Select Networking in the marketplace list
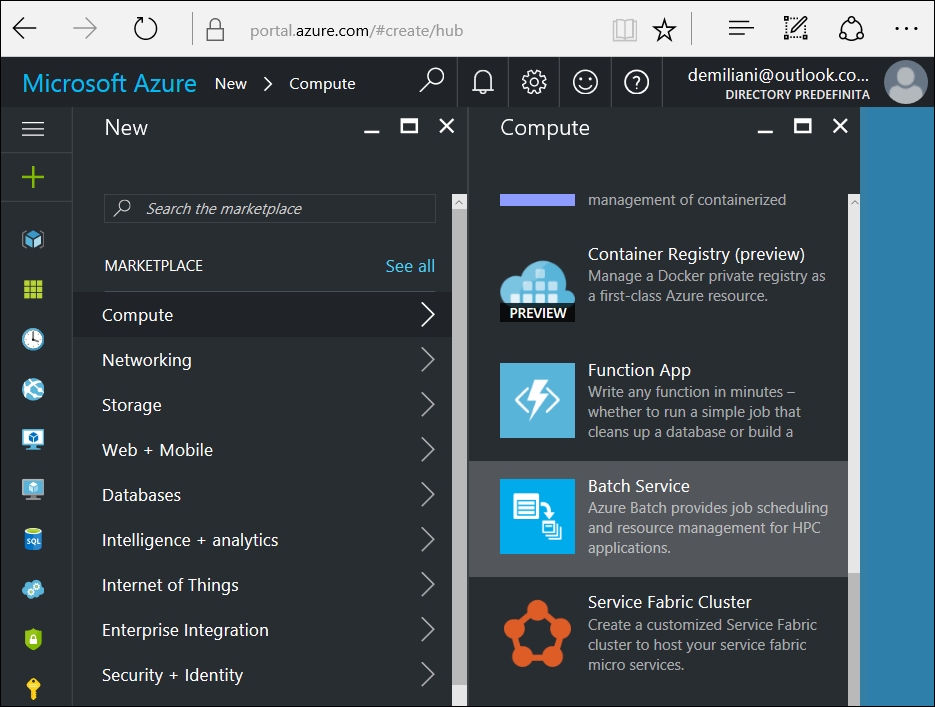This screenshot has width=935, height=707. click(262, 360)
